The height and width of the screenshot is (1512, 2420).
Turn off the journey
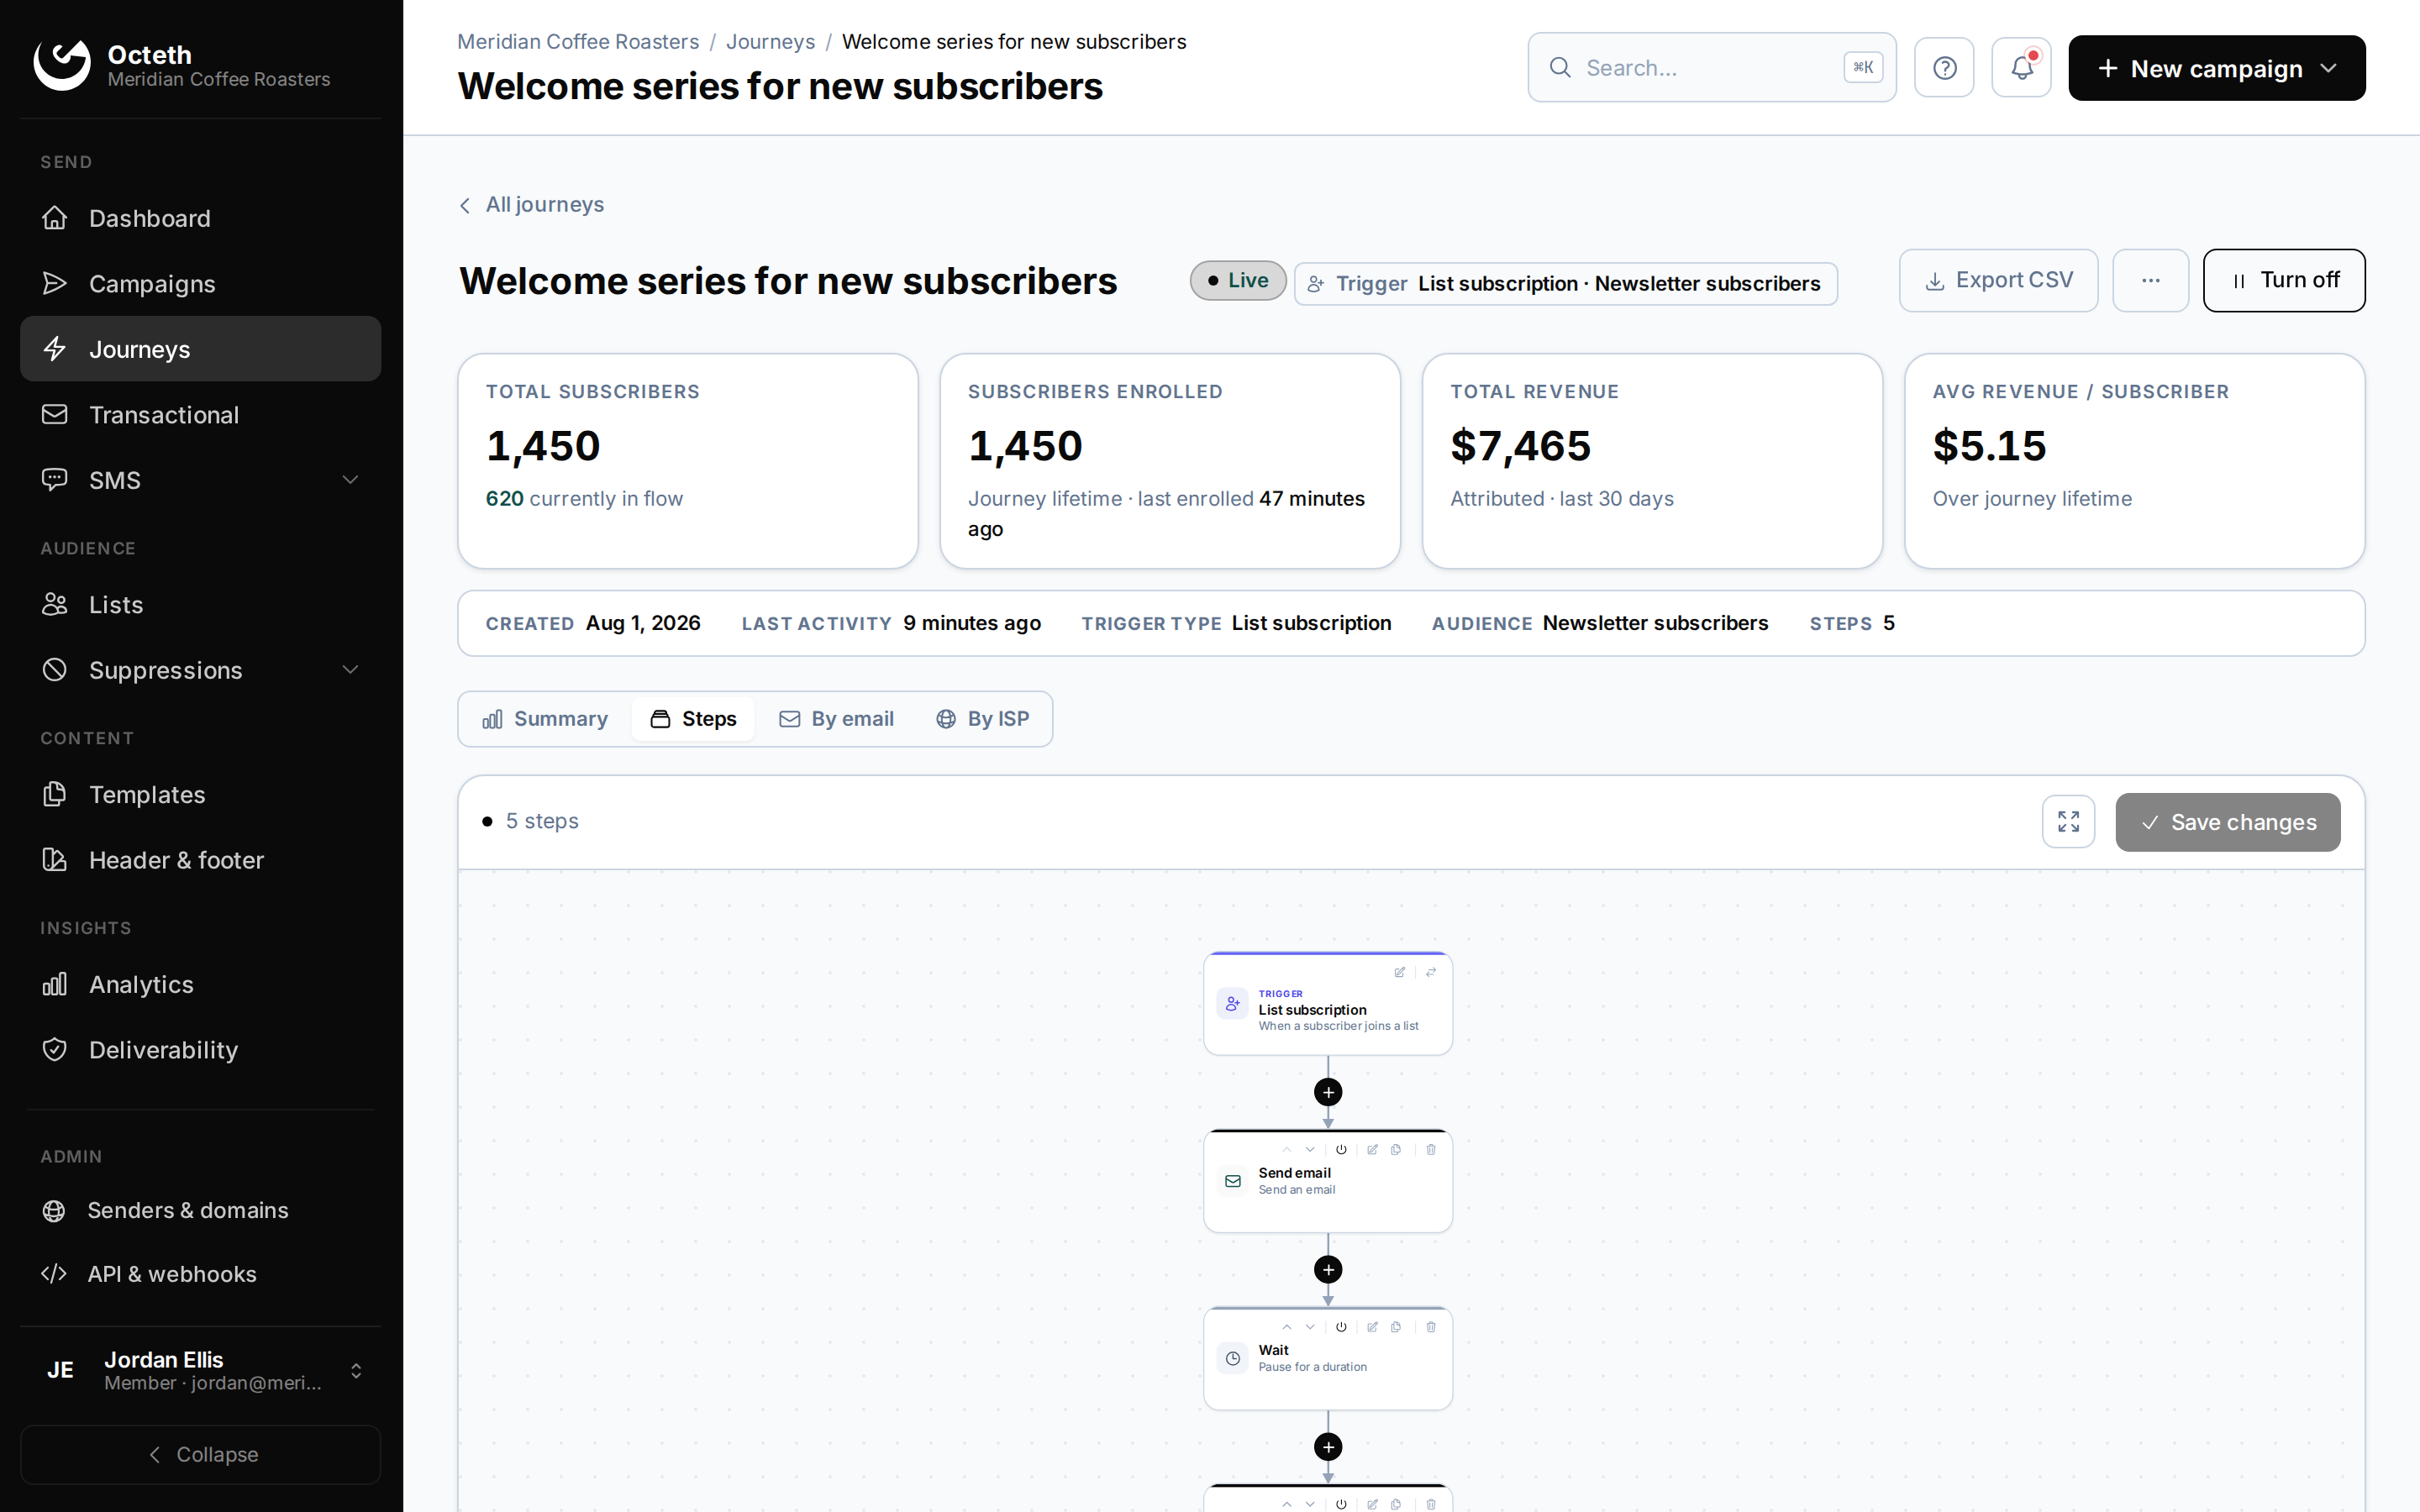coord(2284,281)
